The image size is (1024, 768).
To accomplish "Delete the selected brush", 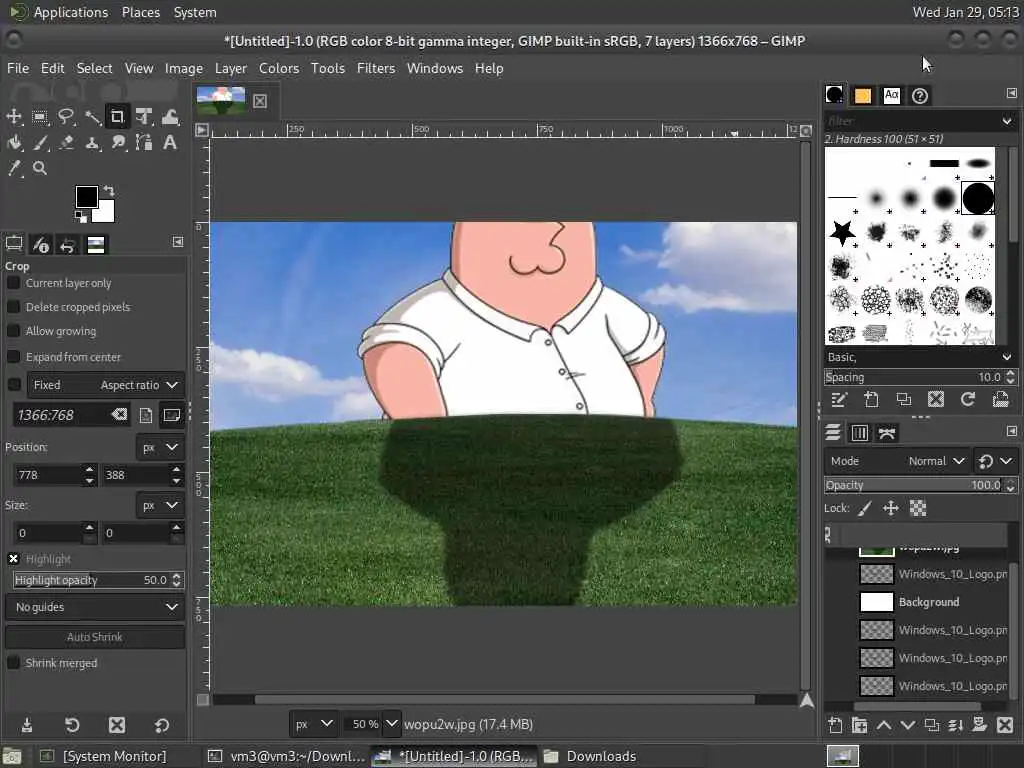I will click(x=936, y=400).
